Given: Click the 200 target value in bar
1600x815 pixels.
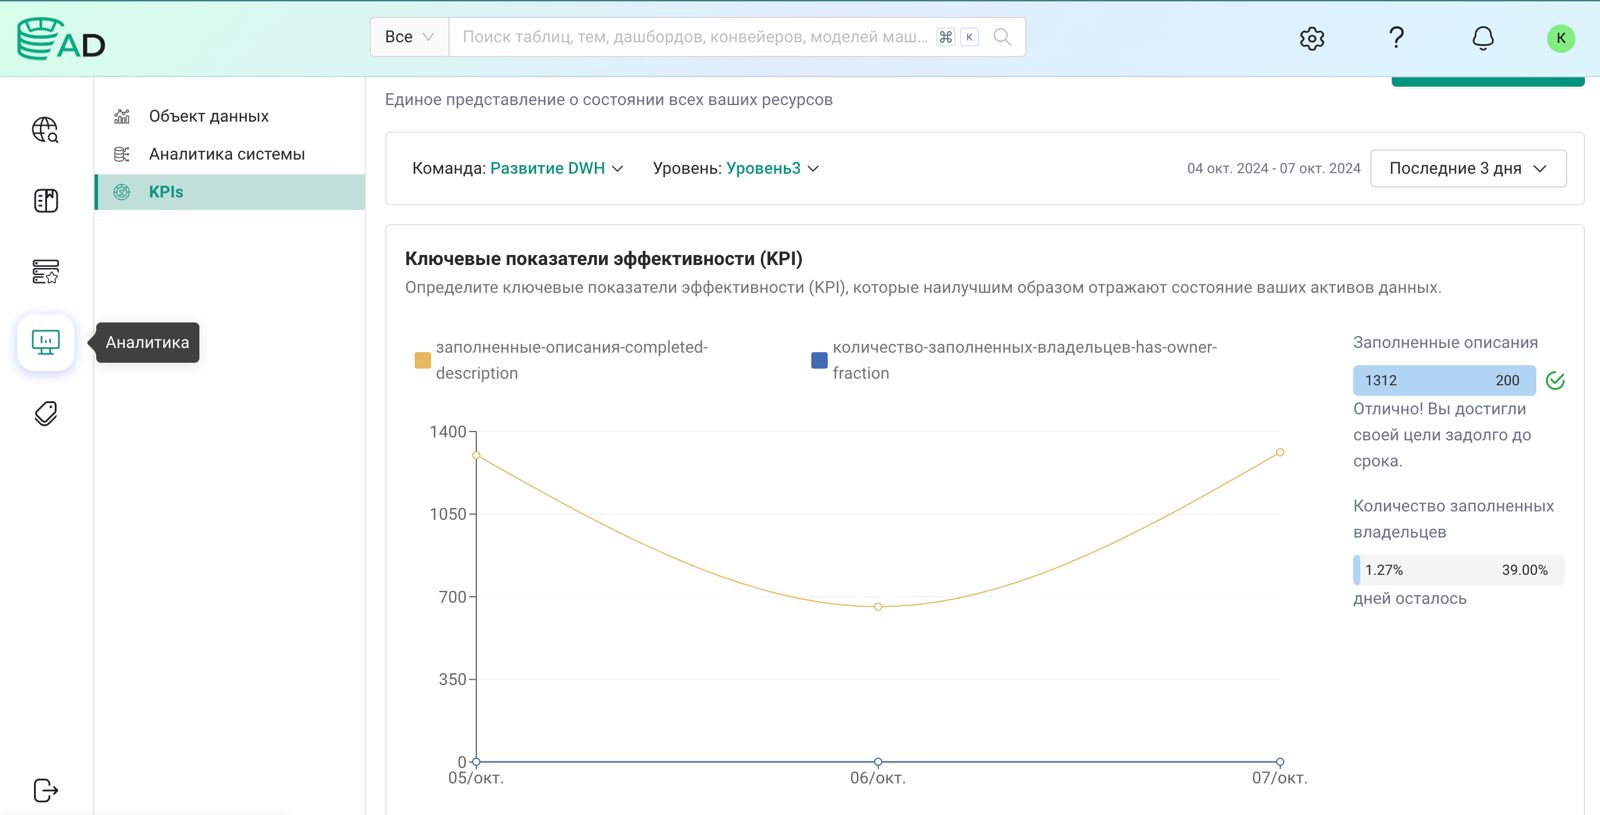Looking at the screenshot, I should point(1507,380).
